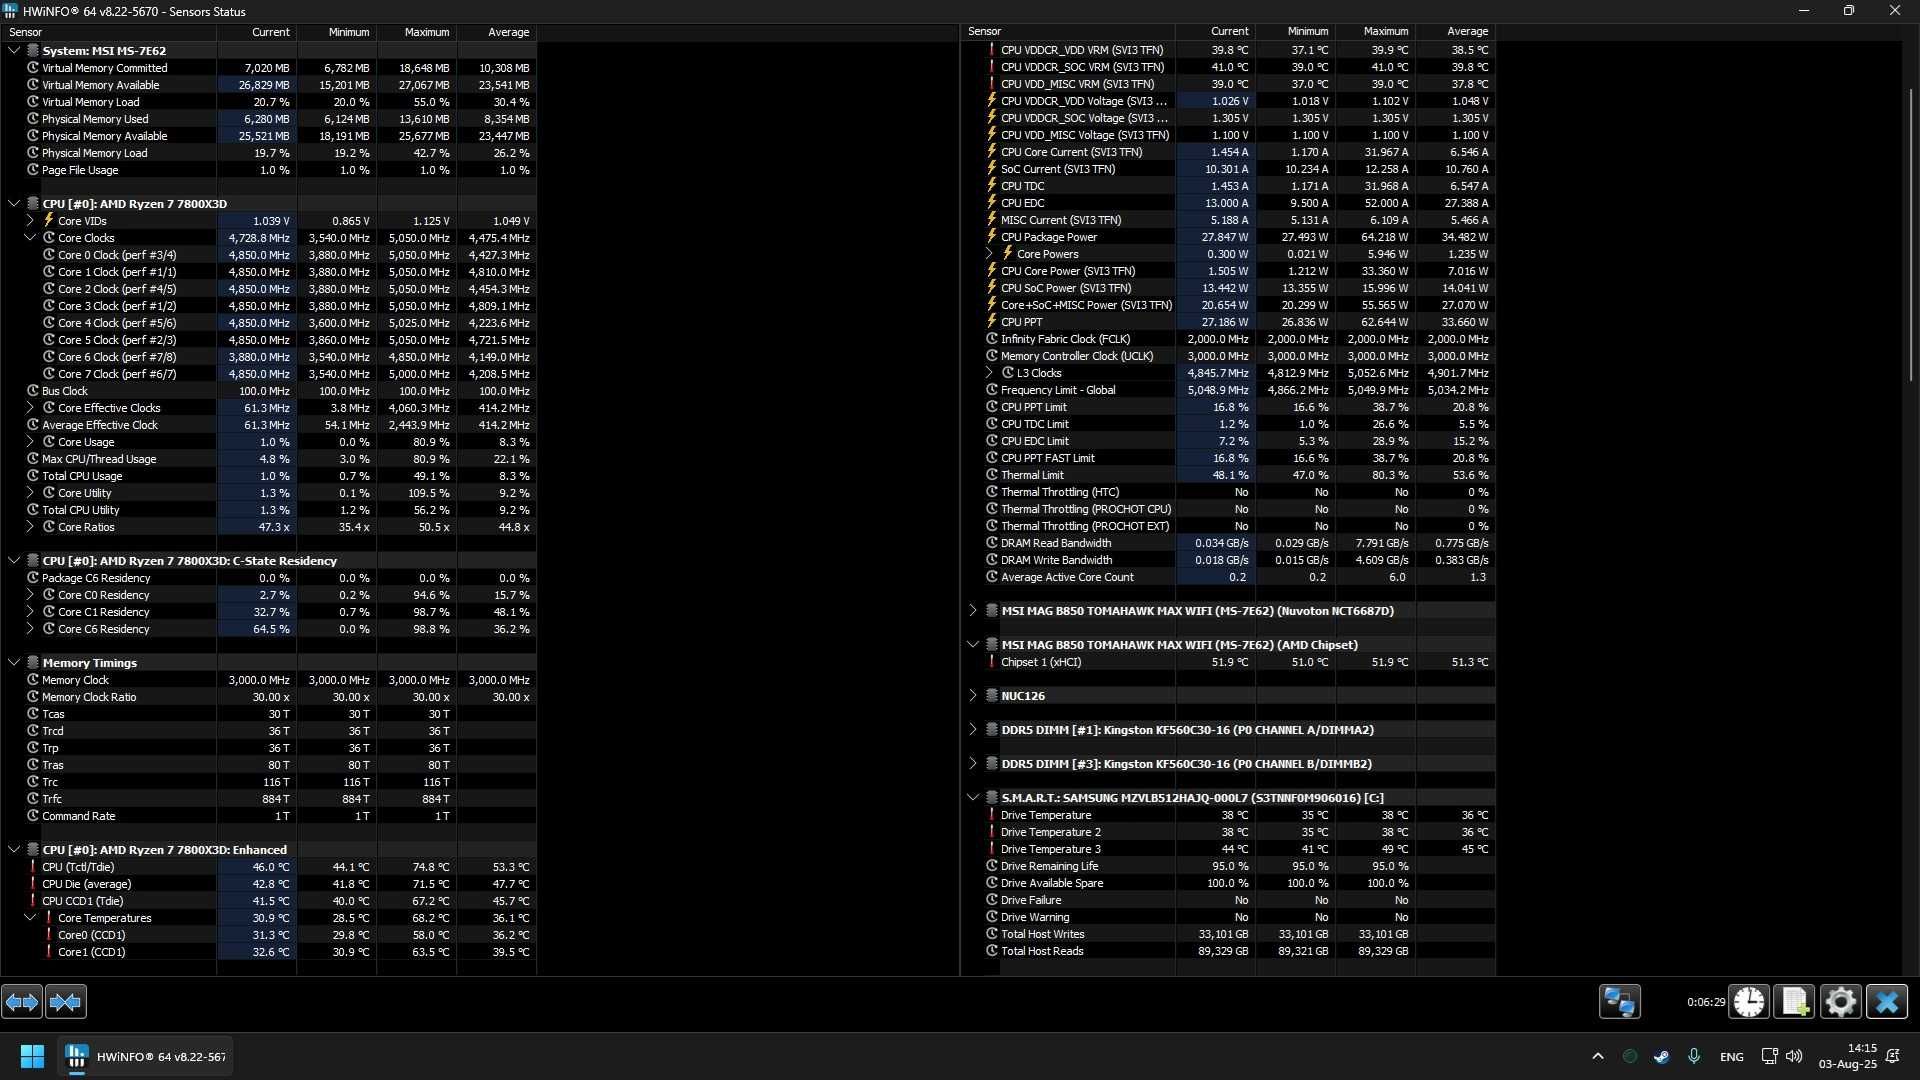This screenshot has height=1080, width=1920.
Task: Open the clock showing 14:15
Action: (1848, 1056)
